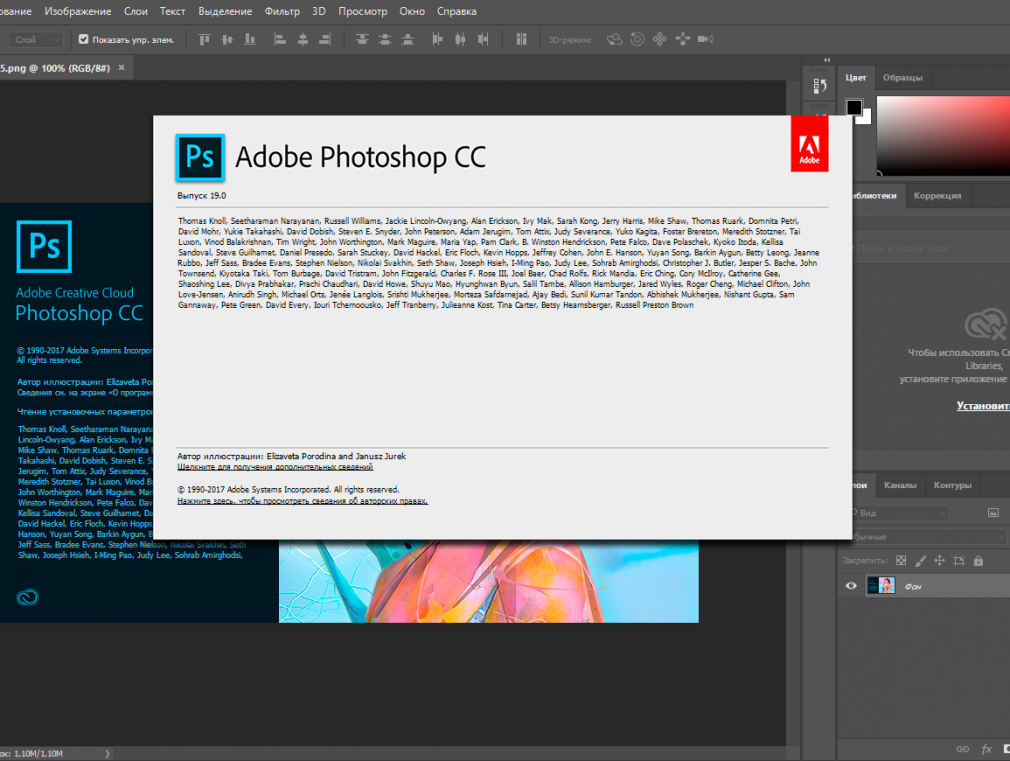Viewport: 1010px width, 761px height.
Task: Distribute vertical centers in options bar
Action: point(385,39)
